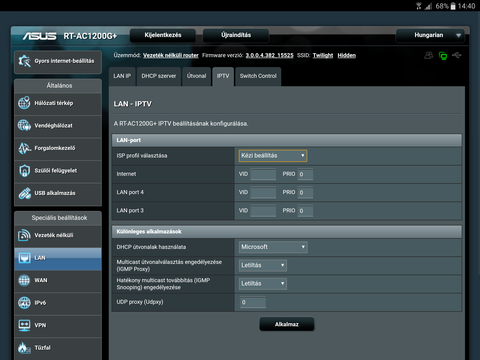Viewport: 480px width, 360px height.
Task: Focus the LAN port 3 VID field
Action: pos(263,211)
